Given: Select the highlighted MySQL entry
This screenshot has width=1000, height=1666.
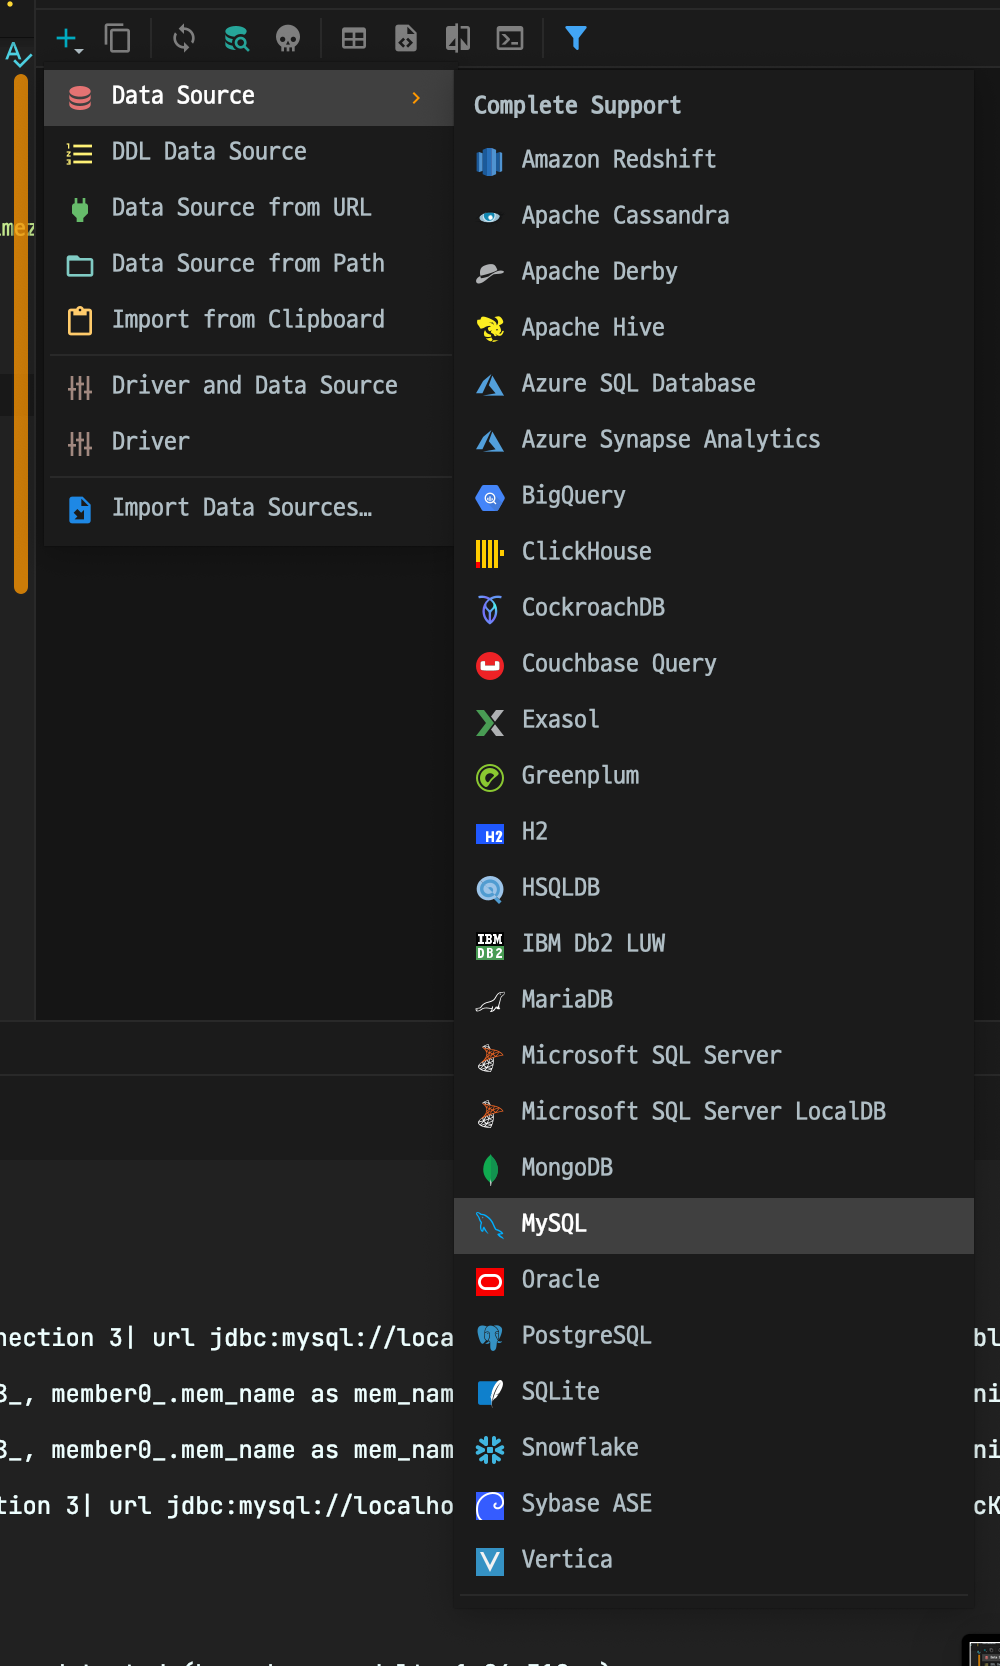Looking at the screenshot, I should point(714,1225).
